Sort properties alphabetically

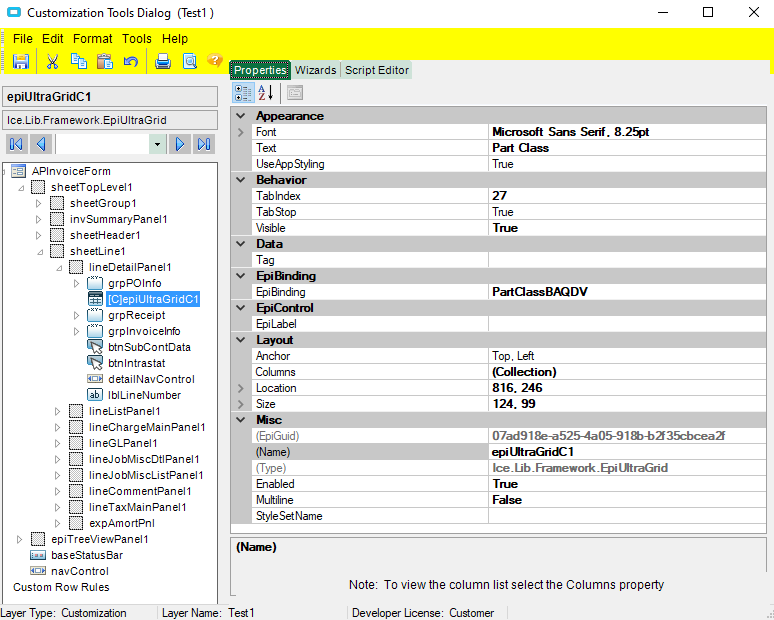pyautogui.click(x=266, y=93)
